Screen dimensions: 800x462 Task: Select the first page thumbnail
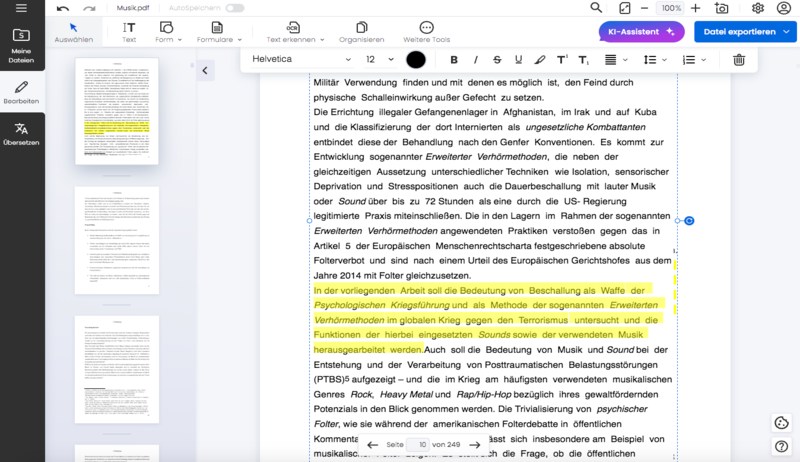(x=117, y=111)
